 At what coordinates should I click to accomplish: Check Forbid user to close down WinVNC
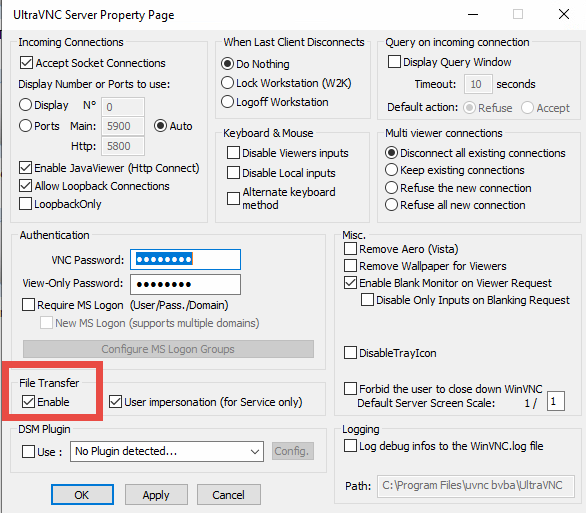pyautogui.click(x=350, y=388)
